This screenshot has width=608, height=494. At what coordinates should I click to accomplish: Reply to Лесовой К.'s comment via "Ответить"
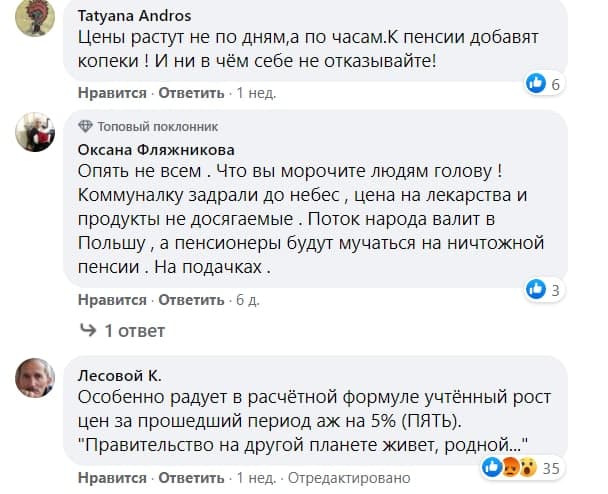[x=190, y=477]
